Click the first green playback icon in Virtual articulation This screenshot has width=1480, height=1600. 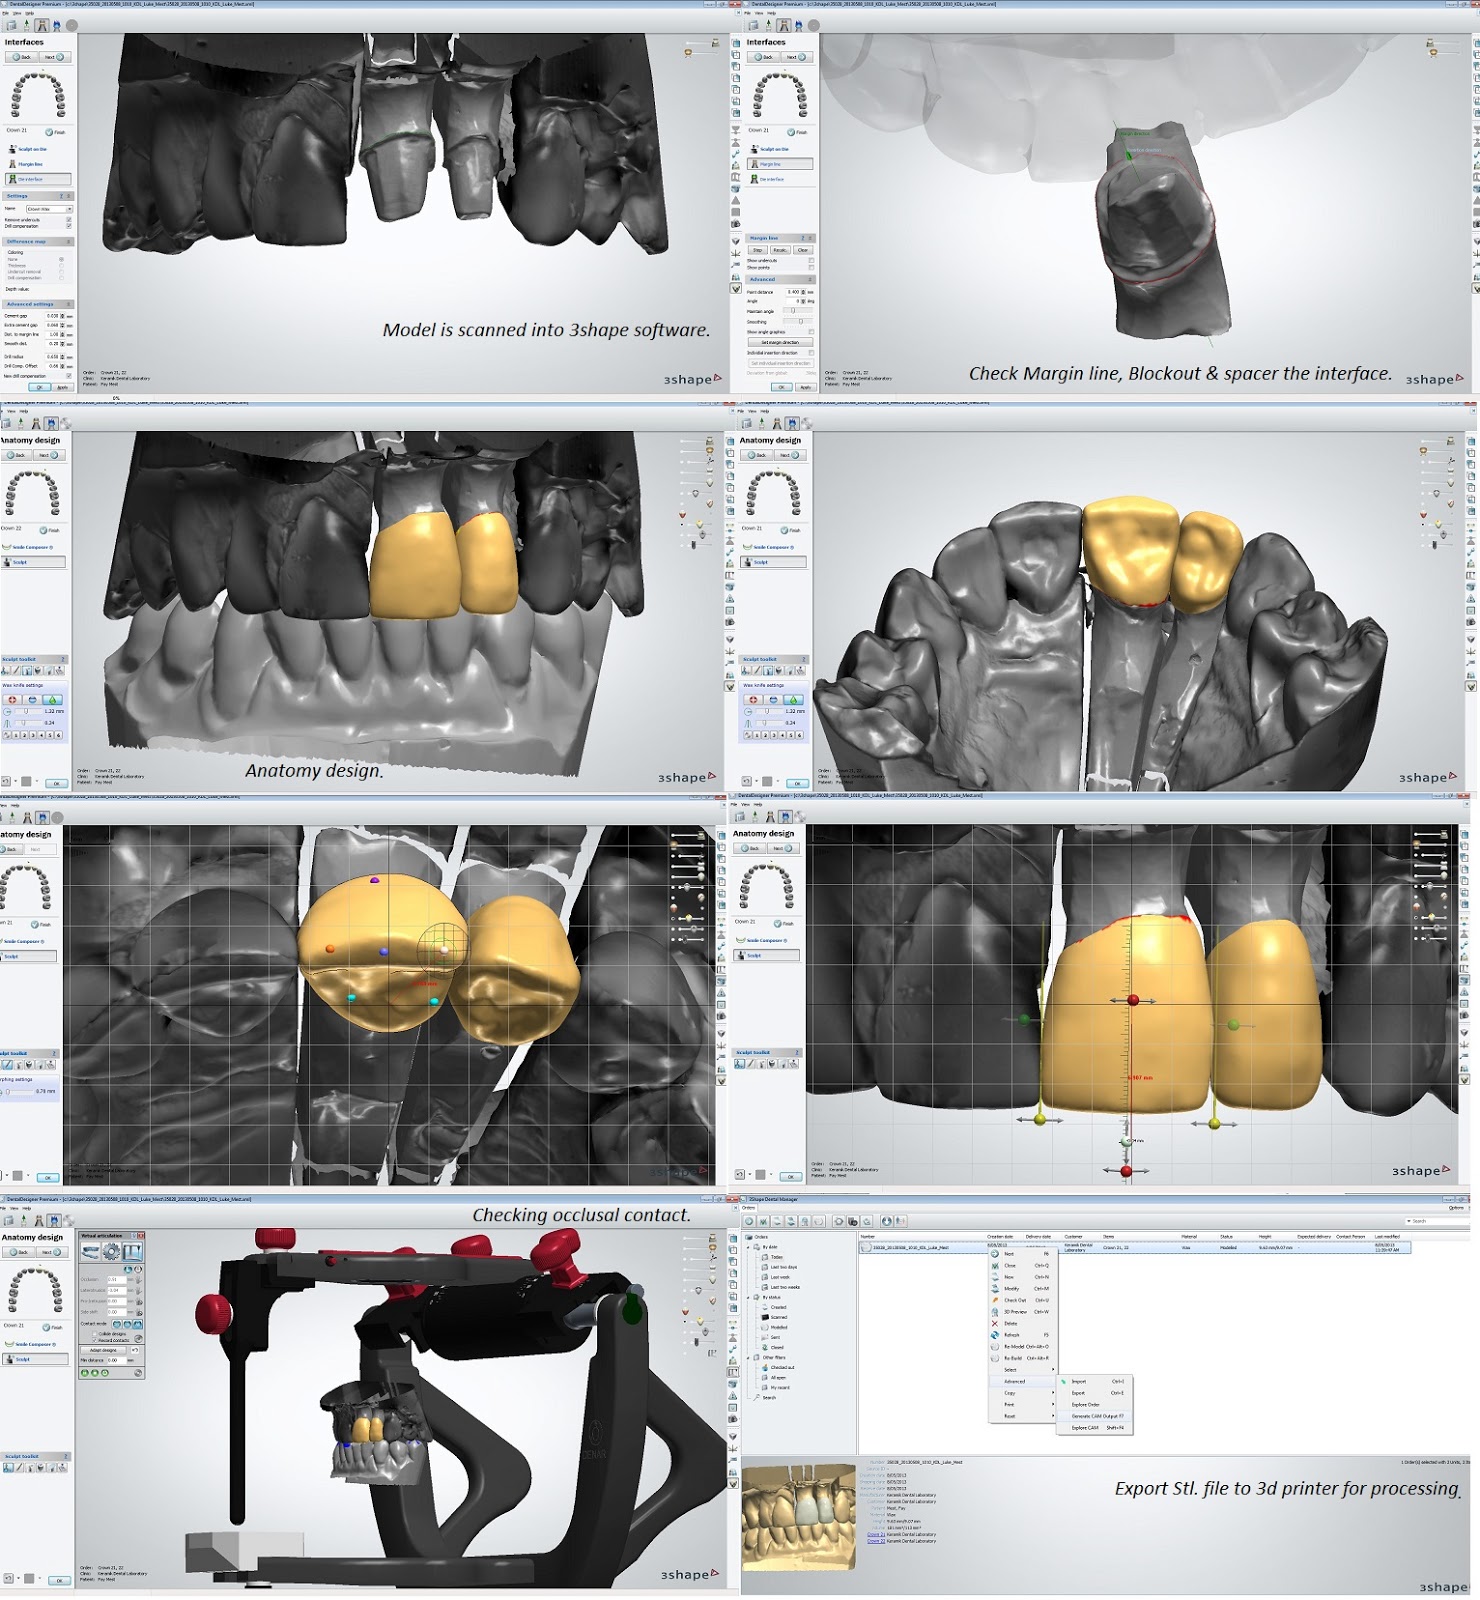point(85,1373)
